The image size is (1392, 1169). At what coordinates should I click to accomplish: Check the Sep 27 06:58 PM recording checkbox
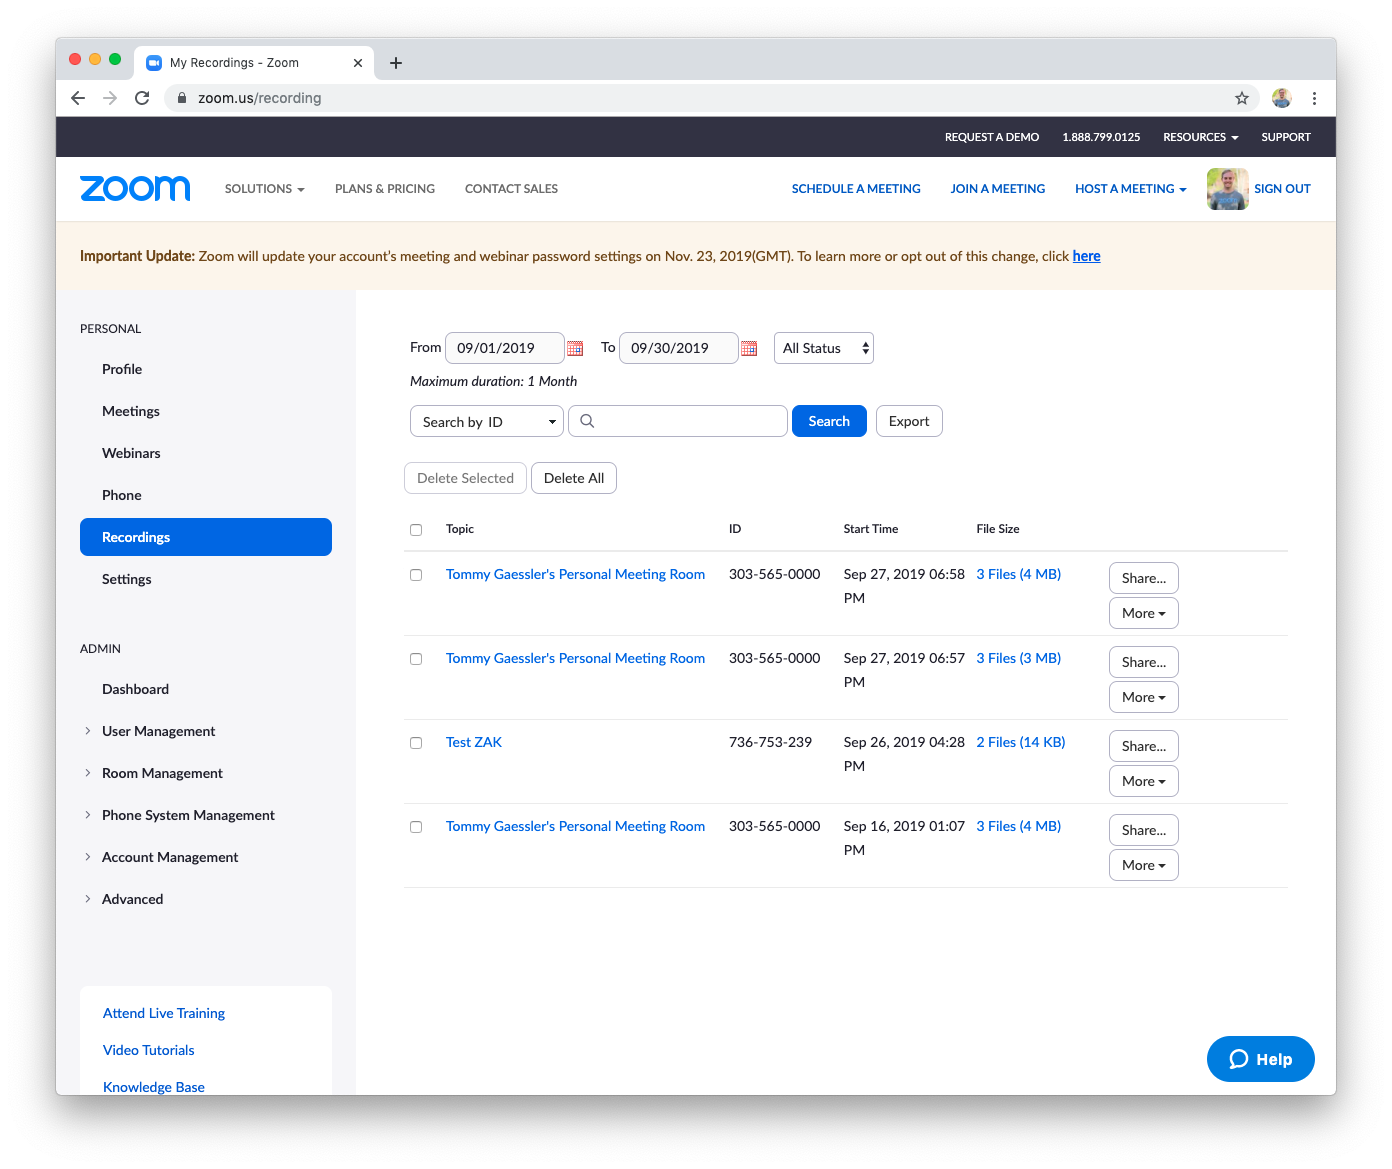[416, 575]
